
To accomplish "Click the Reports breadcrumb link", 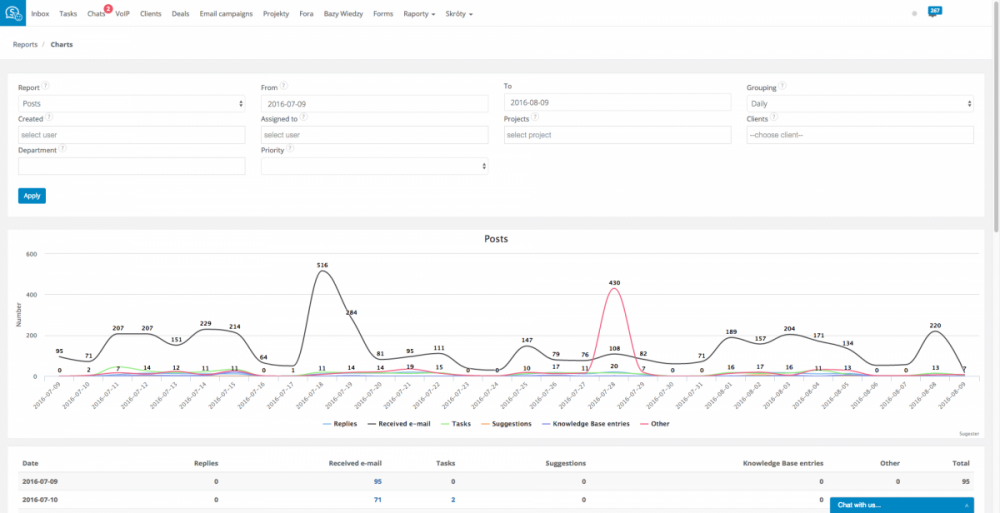I will coord(25,45).
